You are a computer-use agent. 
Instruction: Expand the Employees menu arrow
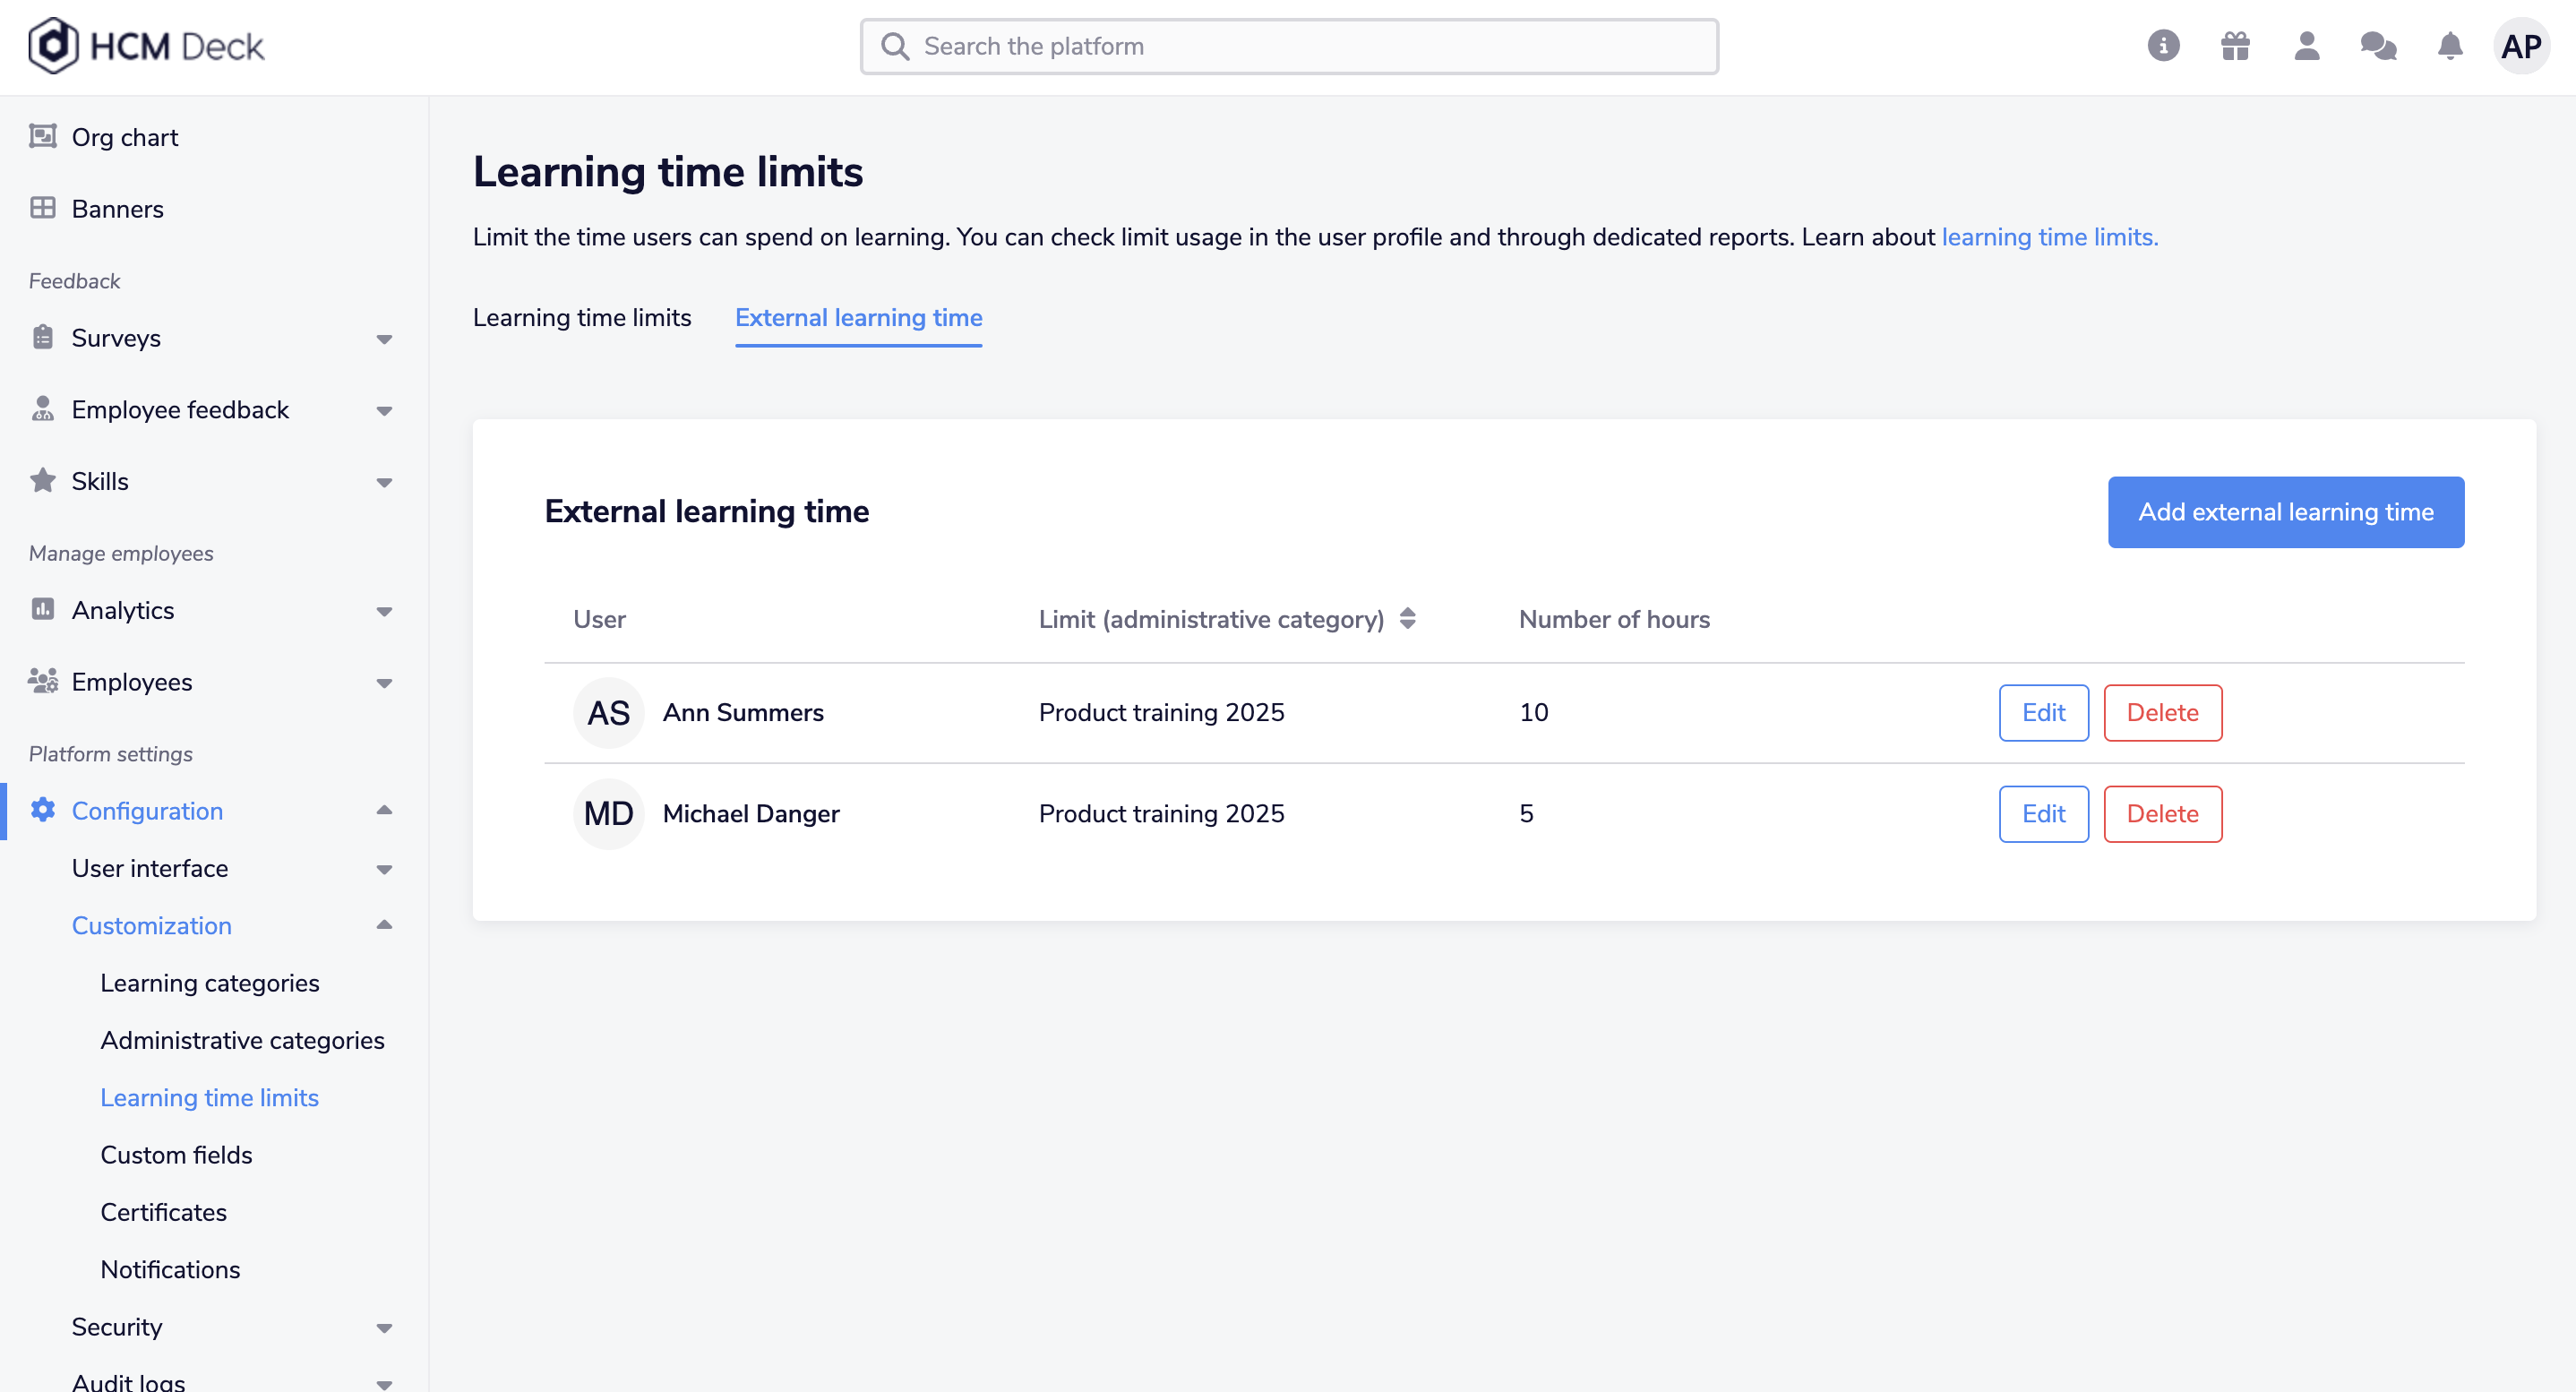[384, 683]
